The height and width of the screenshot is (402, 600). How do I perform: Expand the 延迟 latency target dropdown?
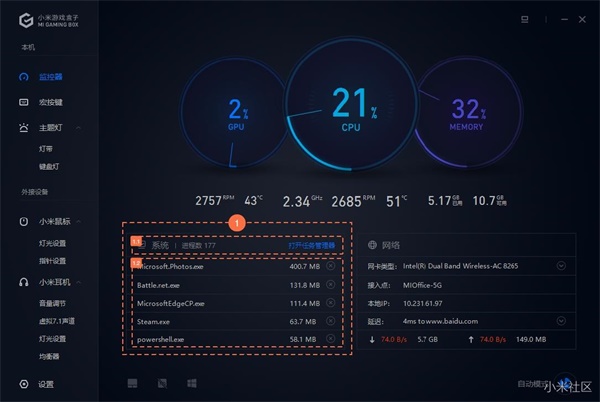tap(561, 321)
